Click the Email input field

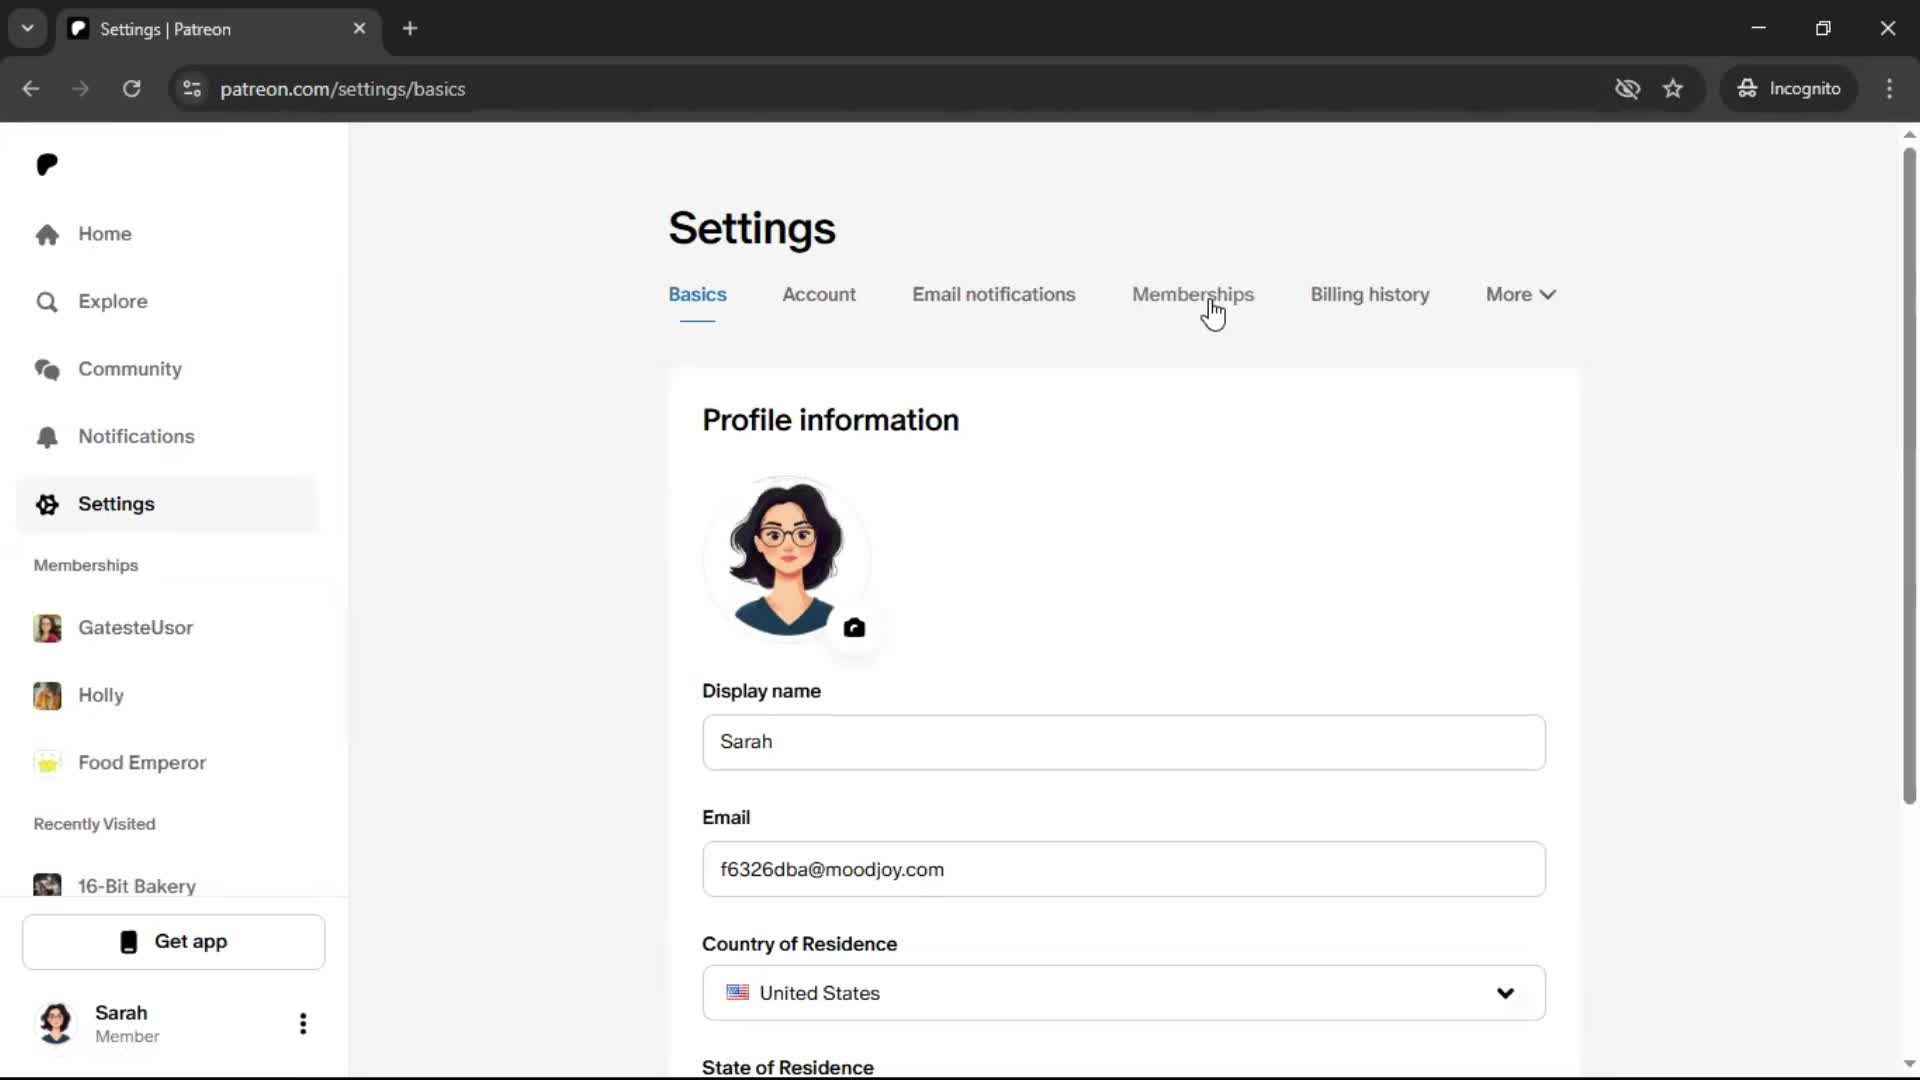pyautogui.click(x=1123, y=869)
